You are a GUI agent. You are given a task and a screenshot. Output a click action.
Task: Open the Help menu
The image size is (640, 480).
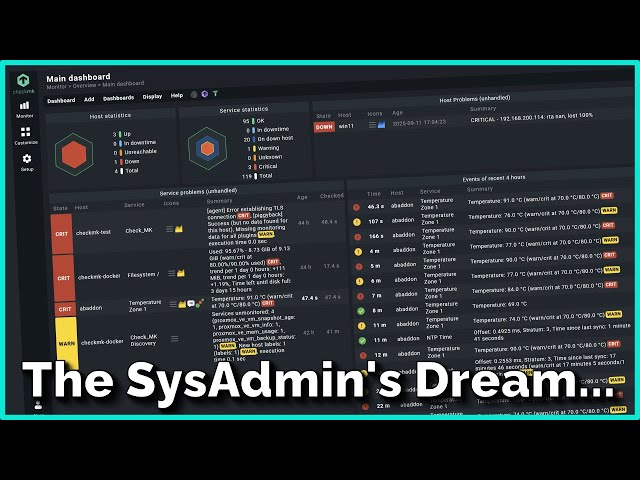click(176, 96)
